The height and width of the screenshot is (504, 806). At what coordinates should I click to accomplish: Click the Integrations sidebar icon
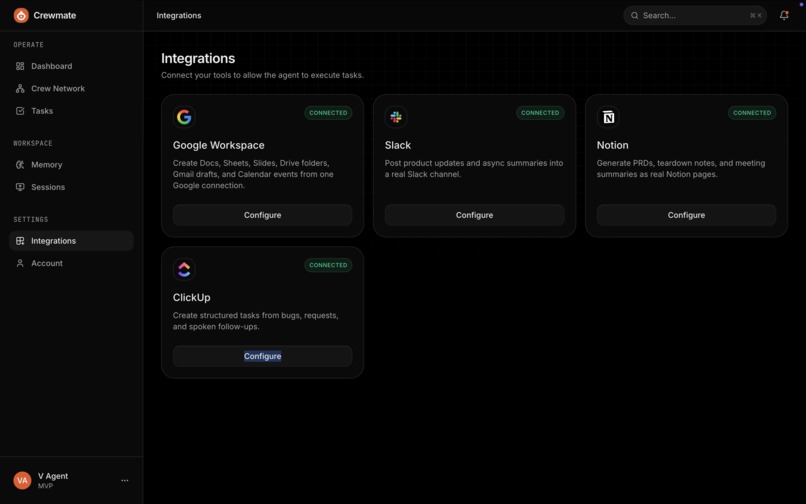click(x=20, y=241)
